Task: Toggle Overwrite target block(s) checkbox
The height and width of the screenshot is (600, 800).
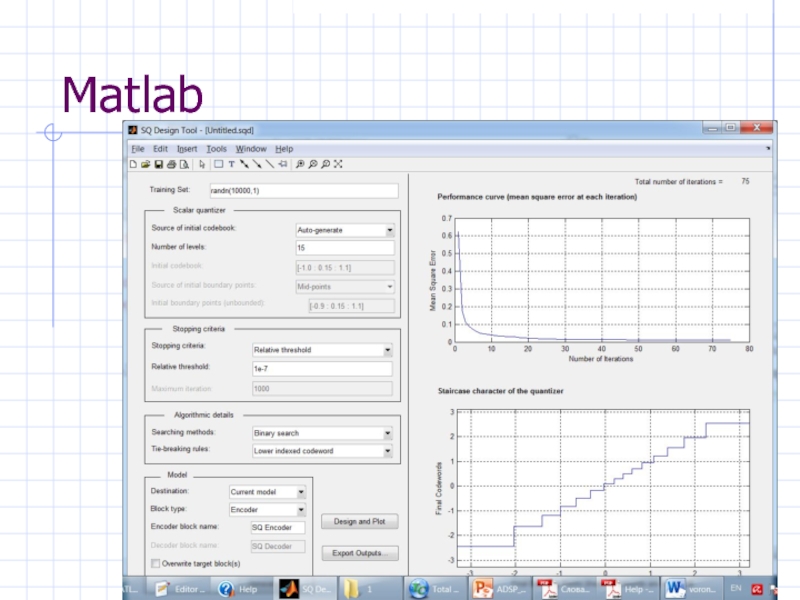Action: click(156, 564)
